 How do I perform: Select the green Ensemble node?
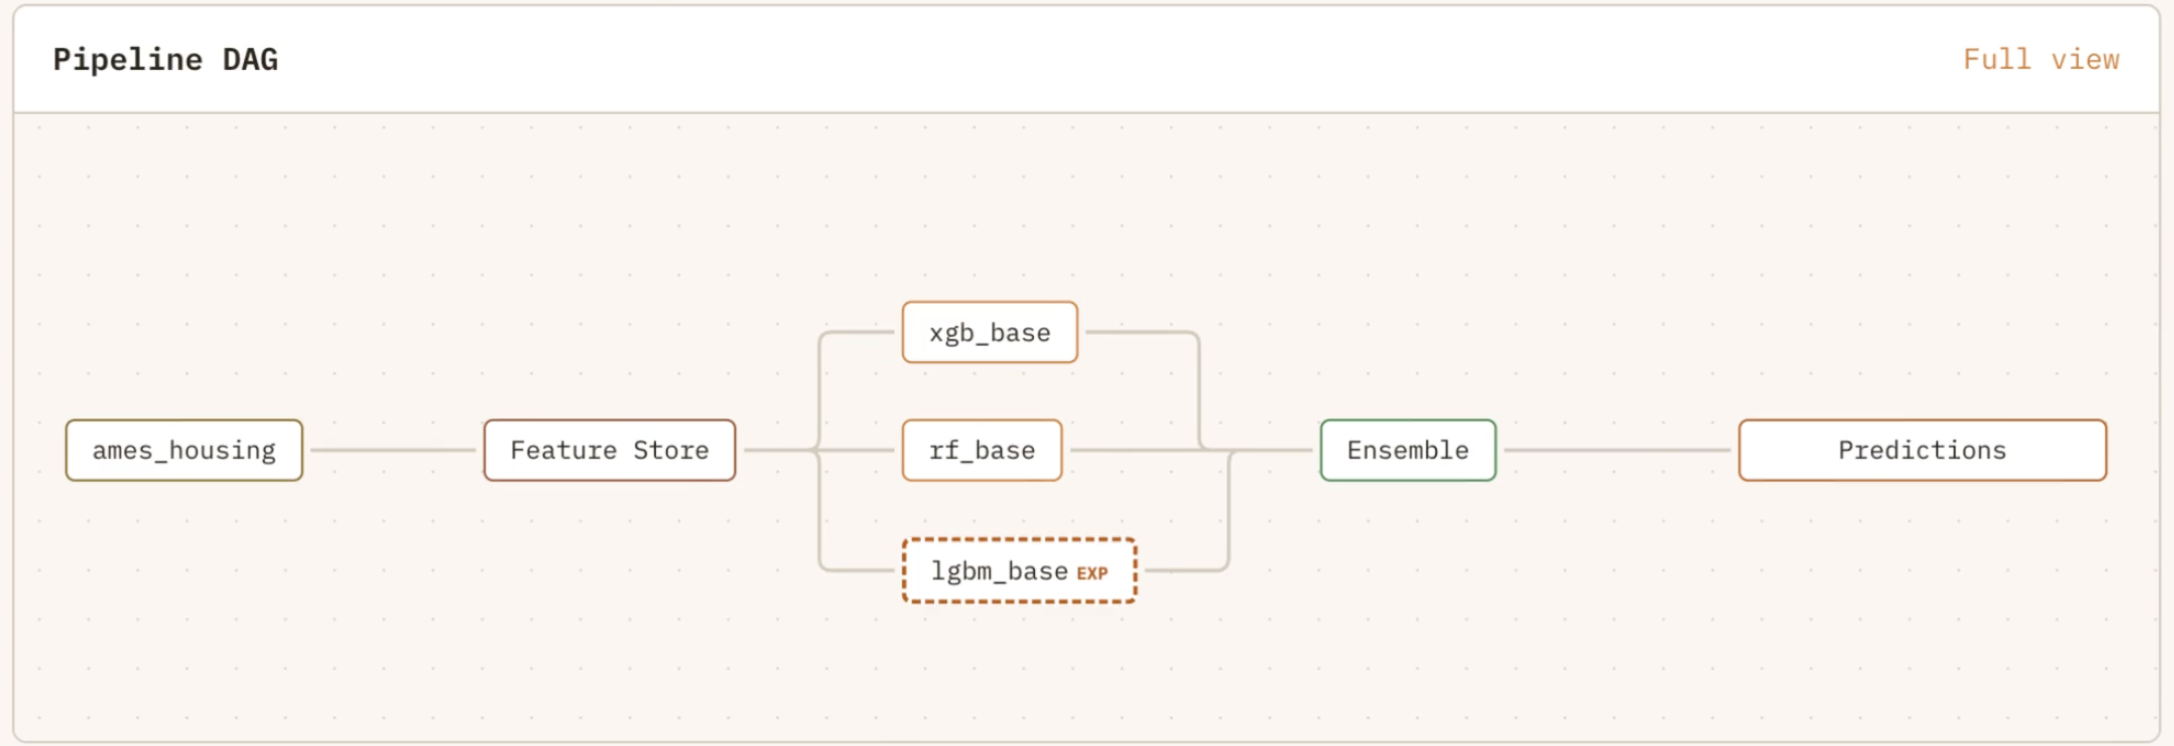(x=1407, y=451)
